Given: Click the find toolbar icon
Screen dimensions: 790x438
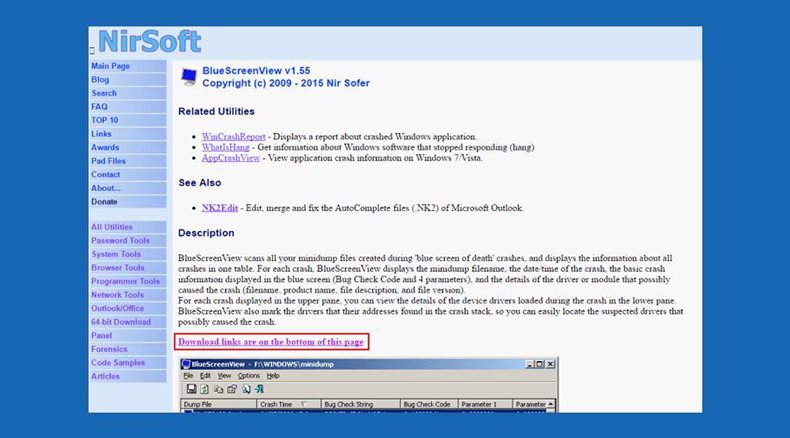Looking at the screenshot, I should coord(246,389).
